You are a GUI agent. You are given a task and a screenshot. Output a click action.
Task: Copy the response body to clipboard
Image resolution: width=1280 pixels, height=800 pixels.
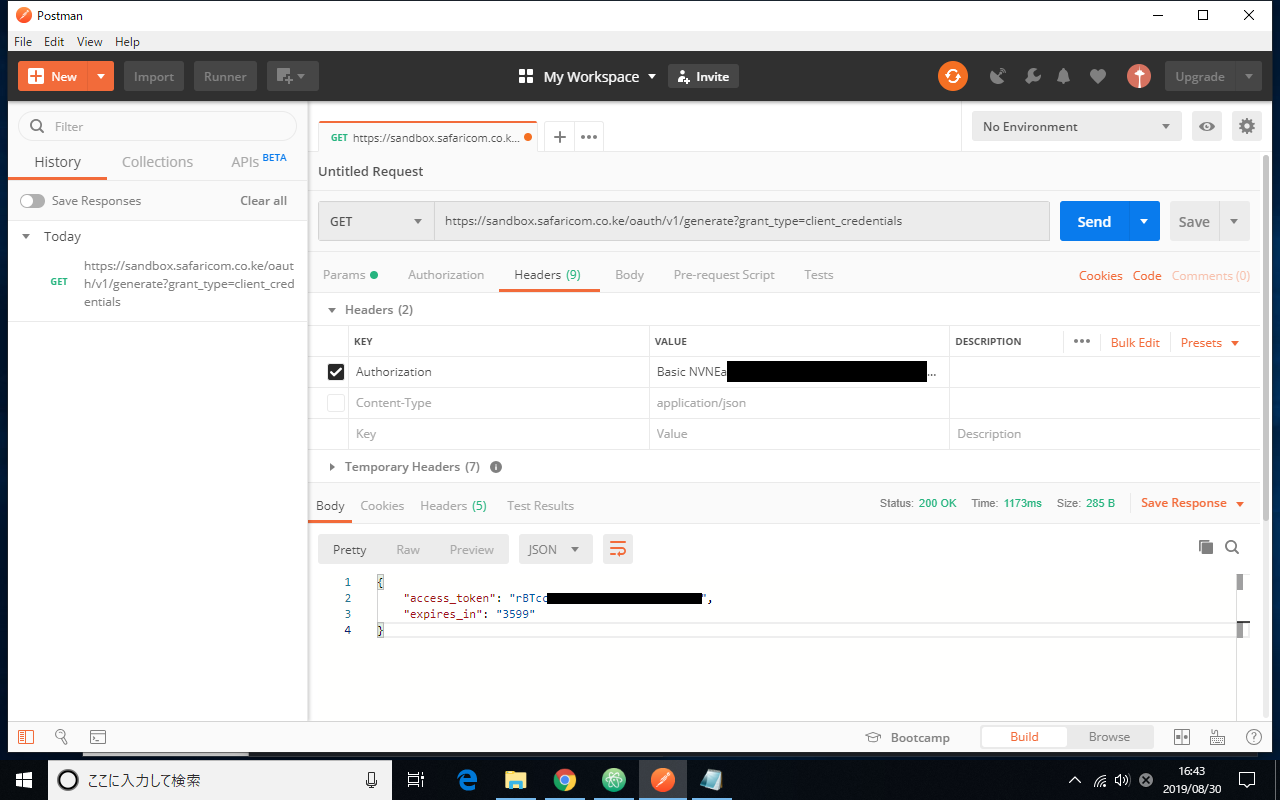[1206, 547]
